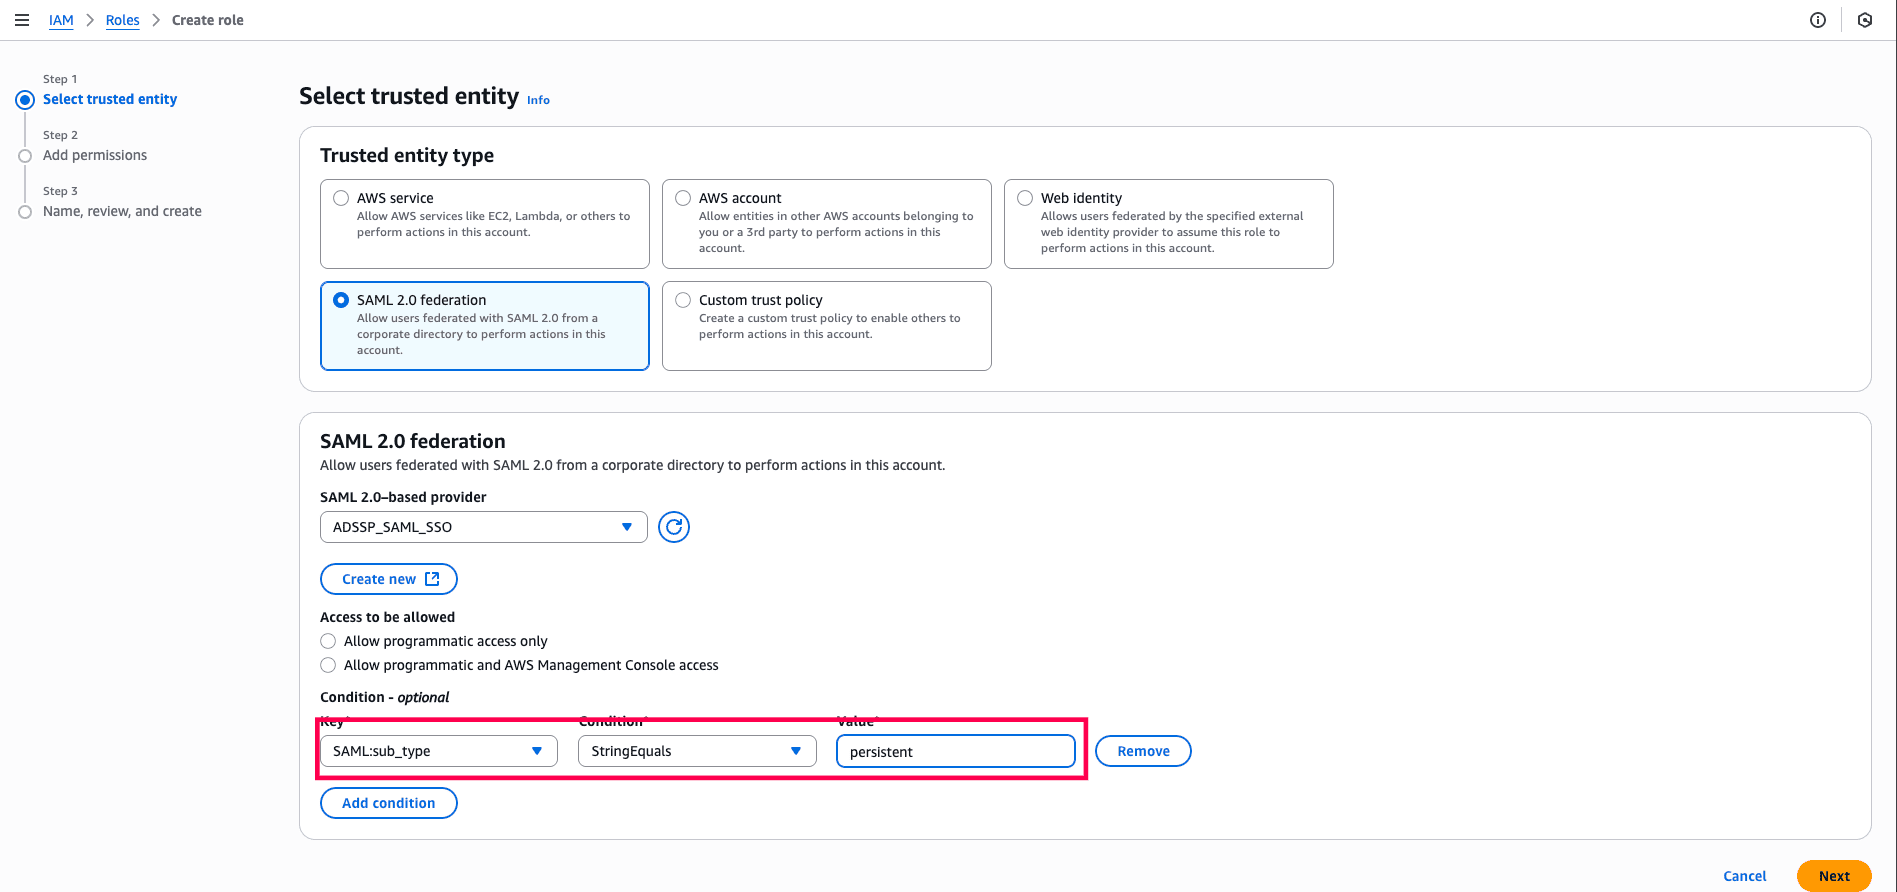Remove the SAML:sub_type condition
Viewport: 1897px width, 892px height.
(1143, 751)
